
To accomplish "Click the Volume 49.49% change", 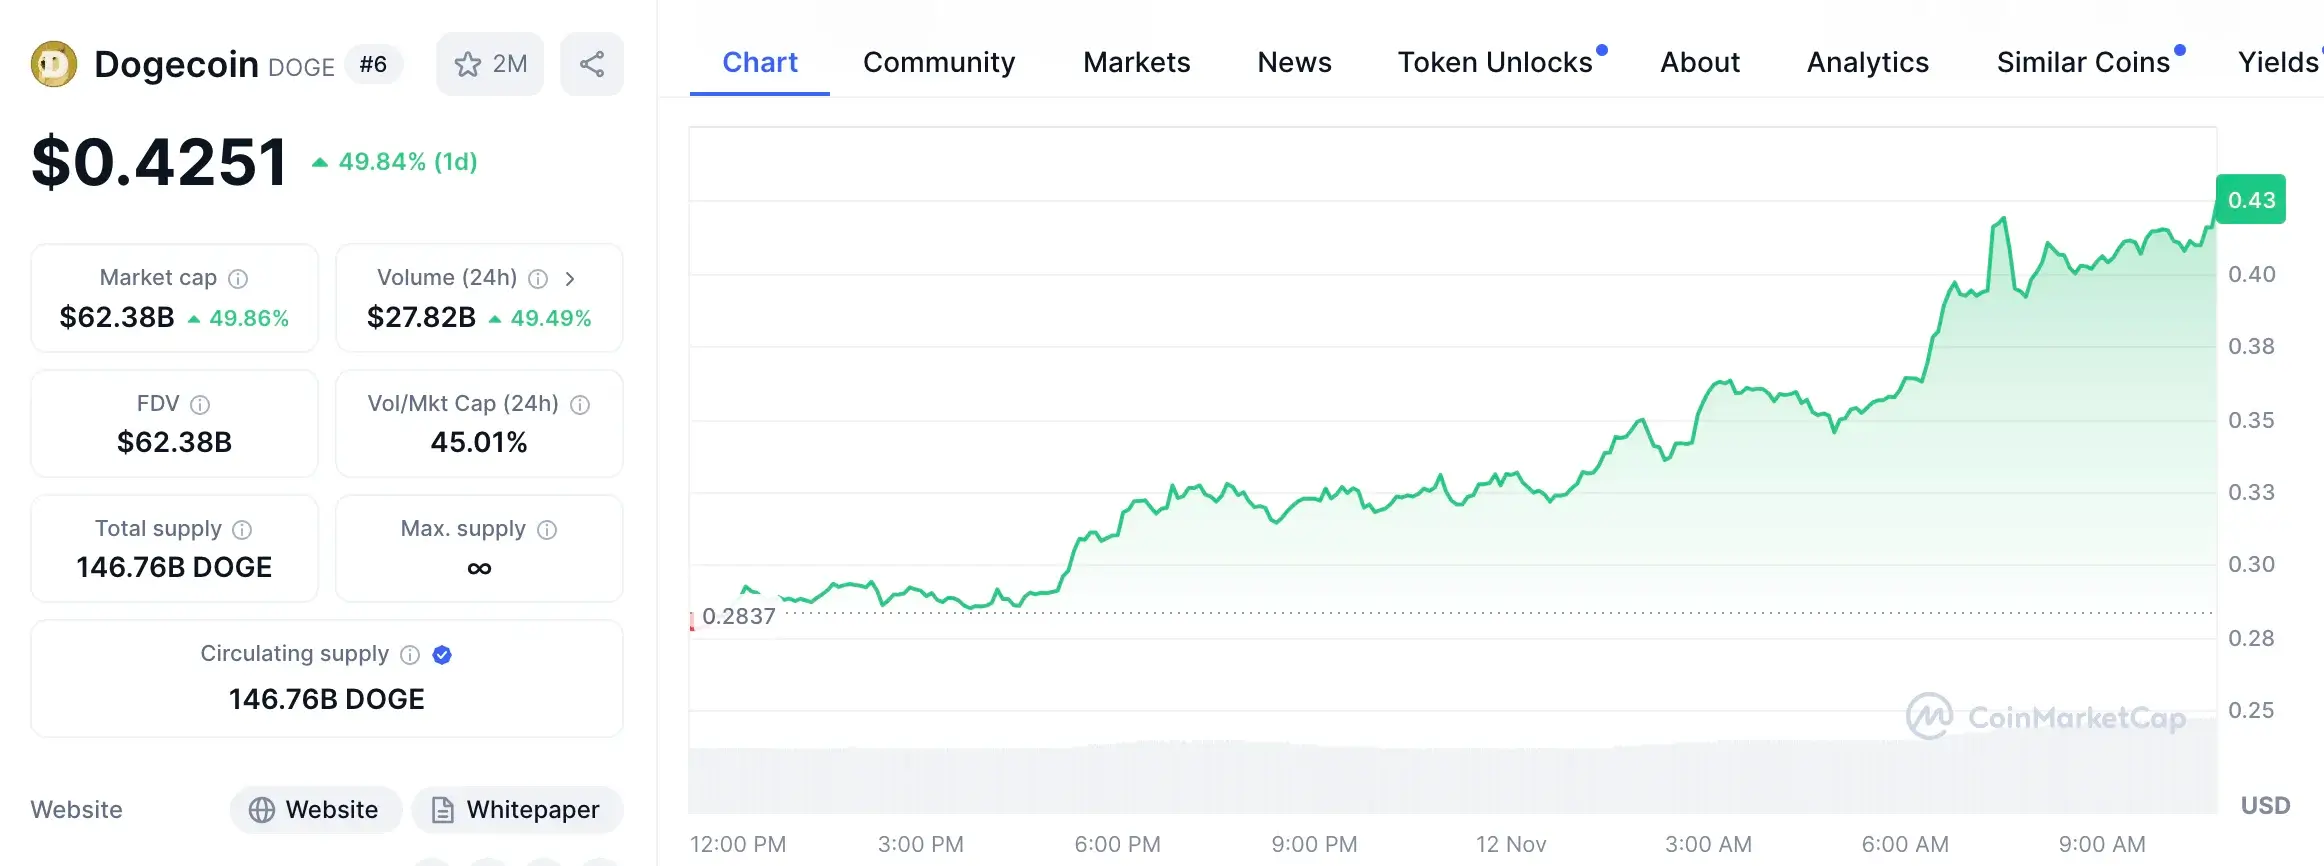I will pos(540,319).
